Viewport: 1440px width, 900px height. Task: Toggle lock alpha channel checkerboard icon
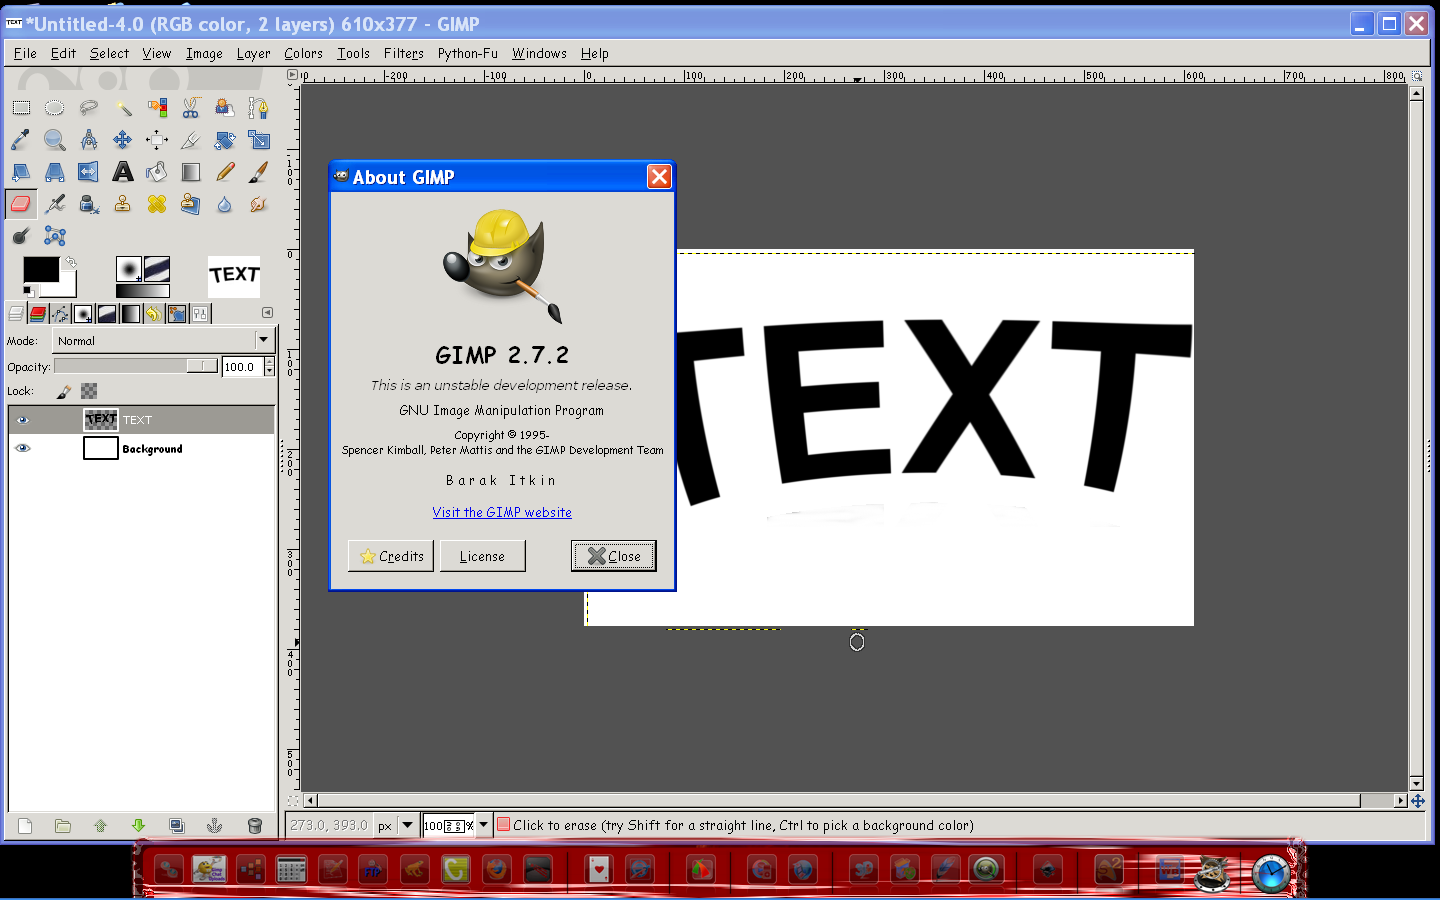[x=89, y=391]
